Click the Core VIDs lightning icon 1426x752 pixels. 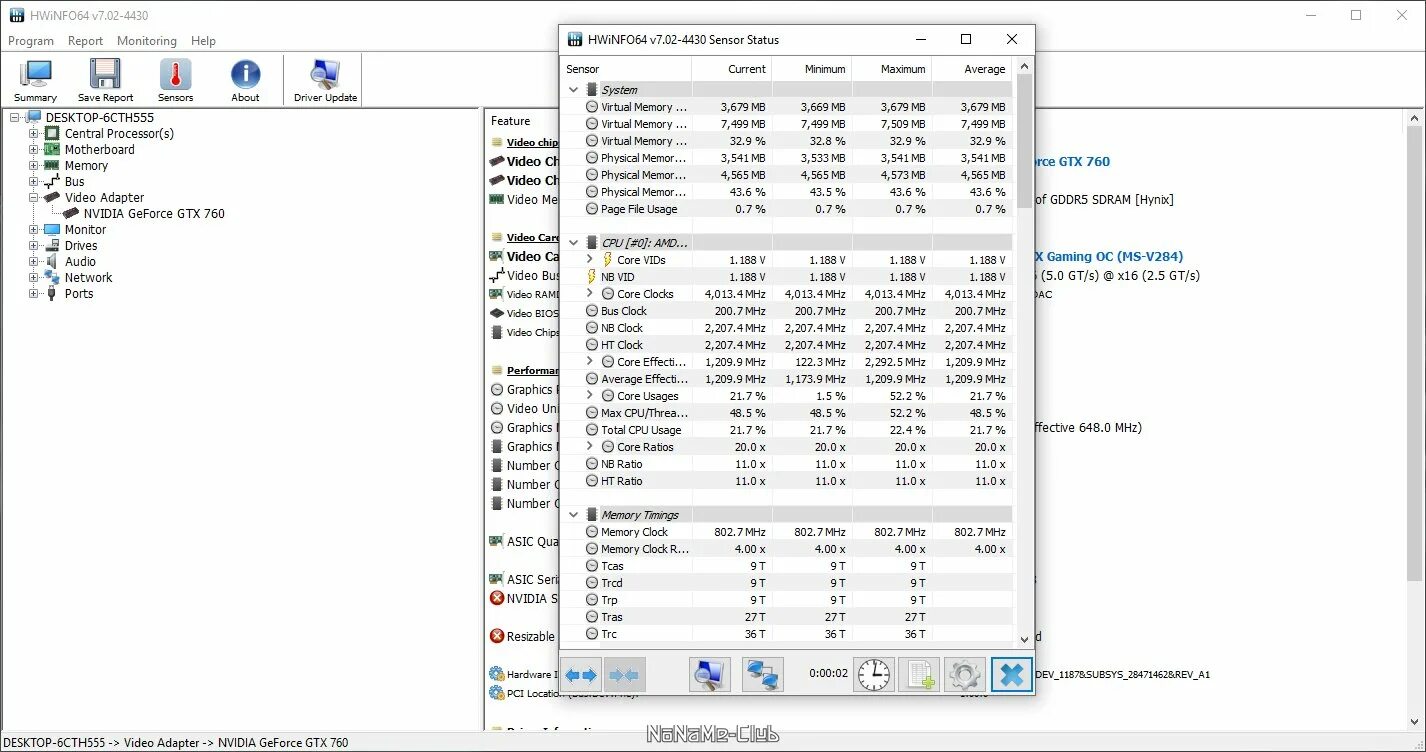click(x=607, y=260)
